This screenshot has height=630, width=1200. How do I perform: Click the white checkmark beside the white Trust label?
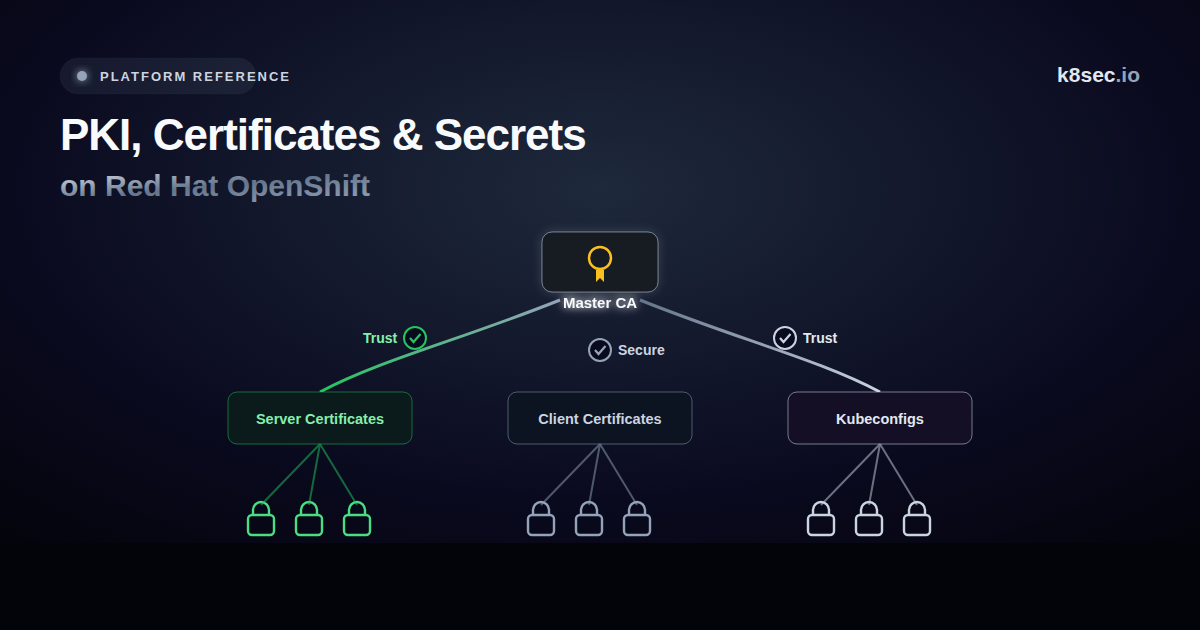click(x=785, y=338)
